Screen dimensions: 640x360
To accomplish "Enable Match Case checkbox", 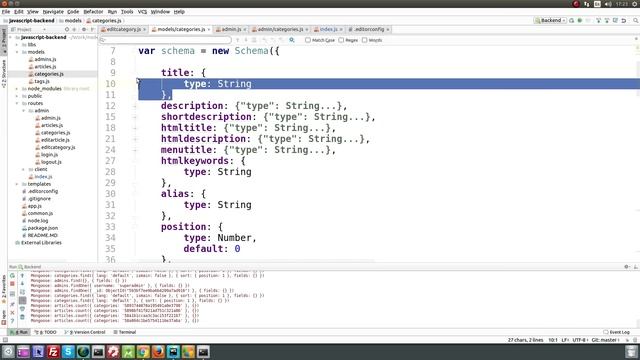I will click(x=308, y=40).
